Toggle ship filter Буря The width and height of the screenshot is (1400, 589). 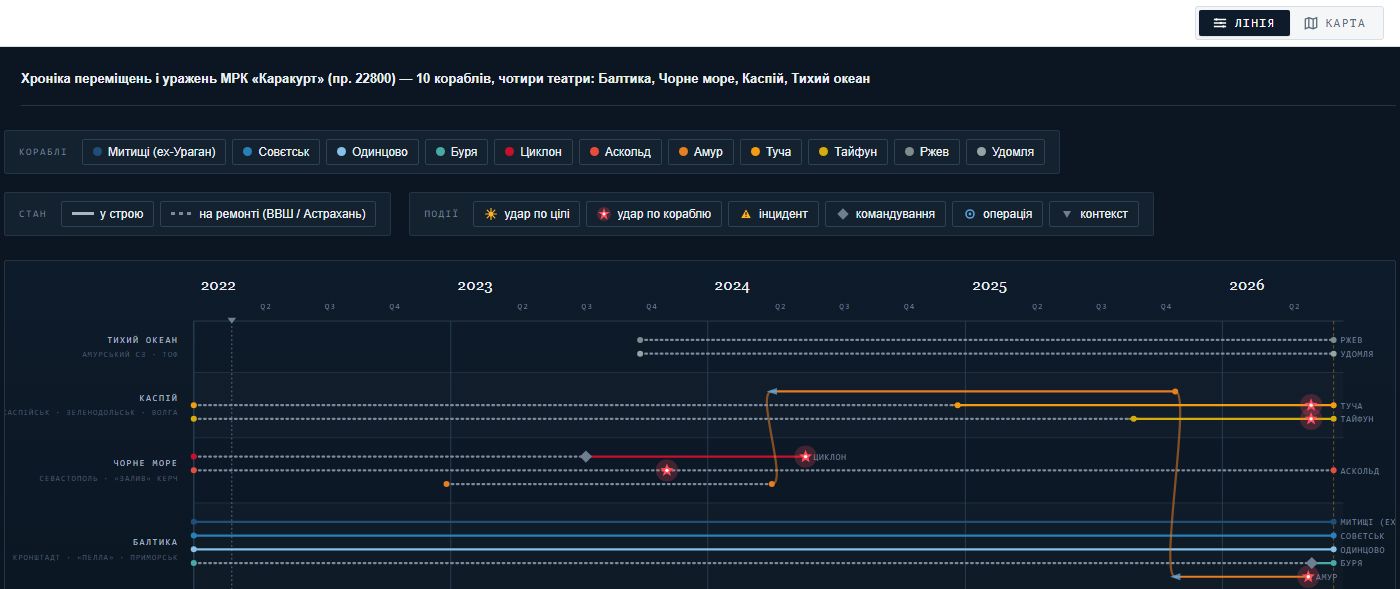456,152
